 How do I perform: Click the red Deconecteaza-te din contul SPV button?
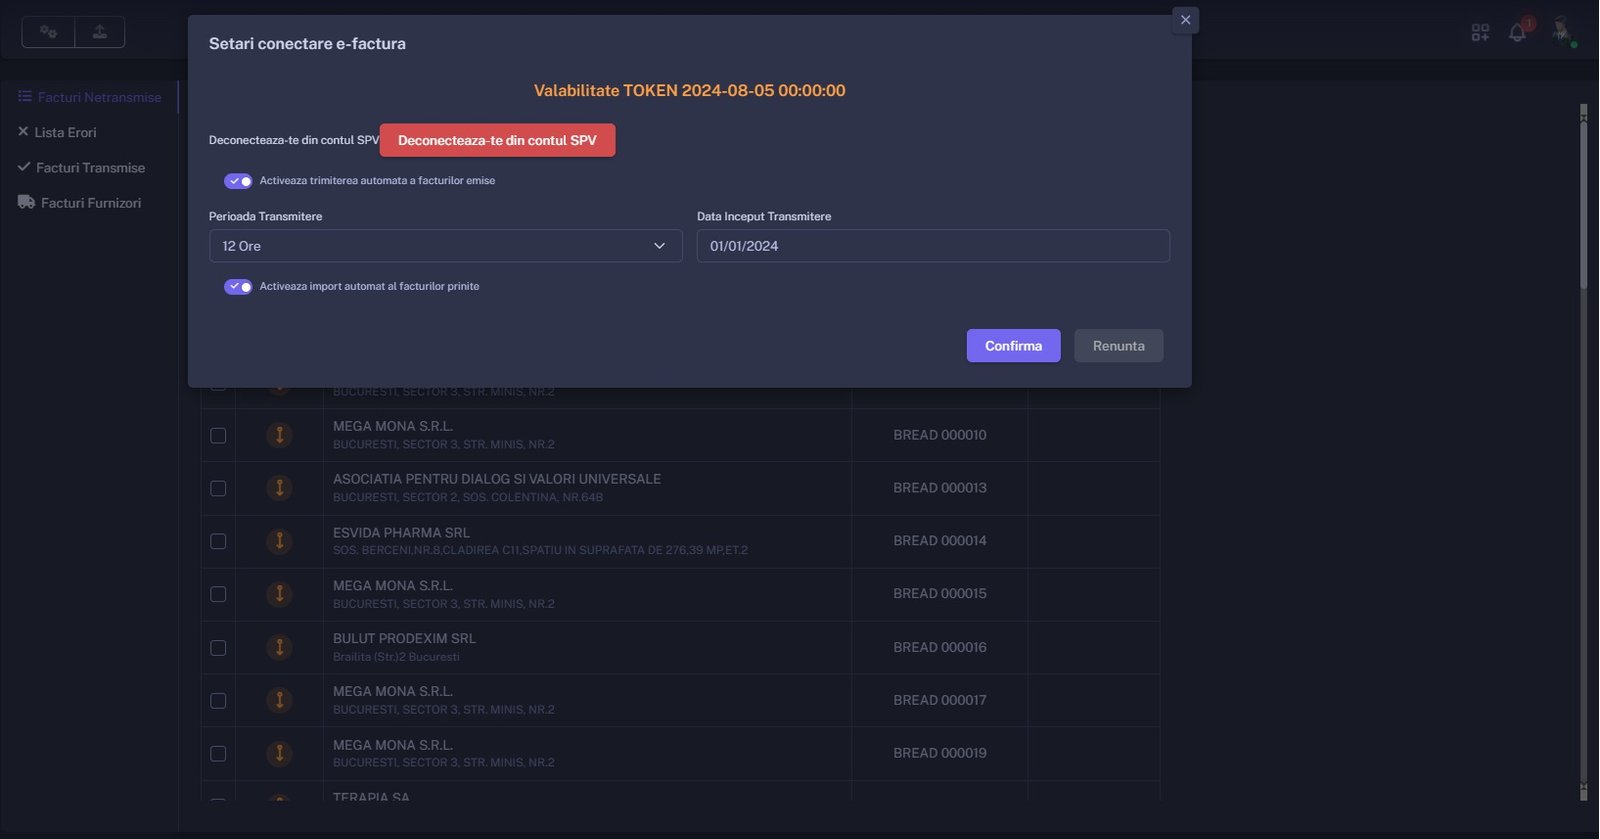pos(497,140)
